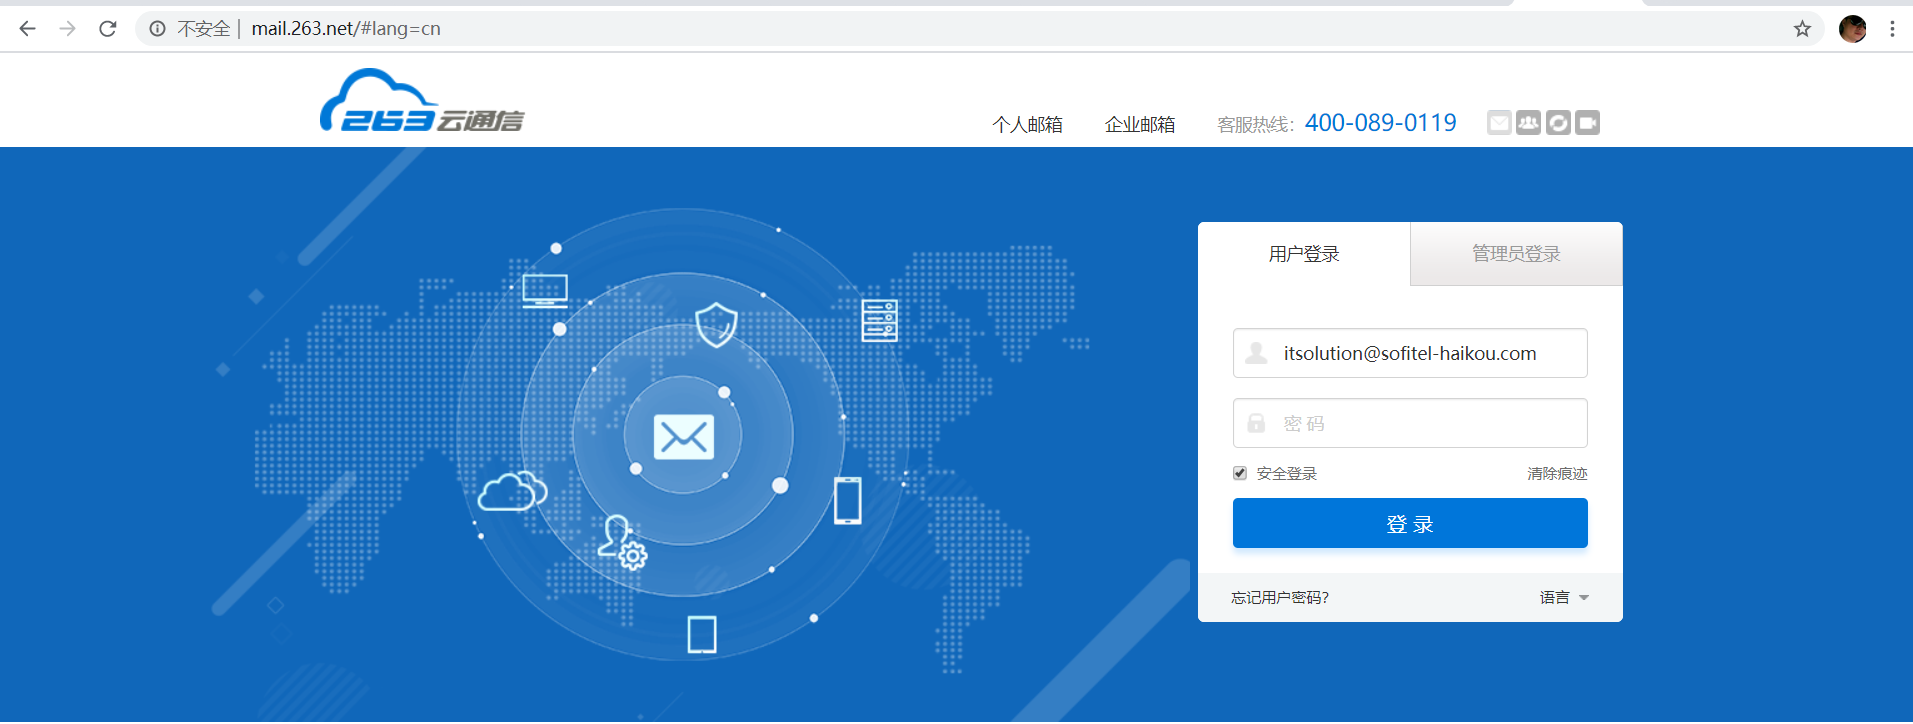Click the blue 登录 button
This screenshot has height=724, width=1913.
pyautogui.click(x=1410, y=523)
